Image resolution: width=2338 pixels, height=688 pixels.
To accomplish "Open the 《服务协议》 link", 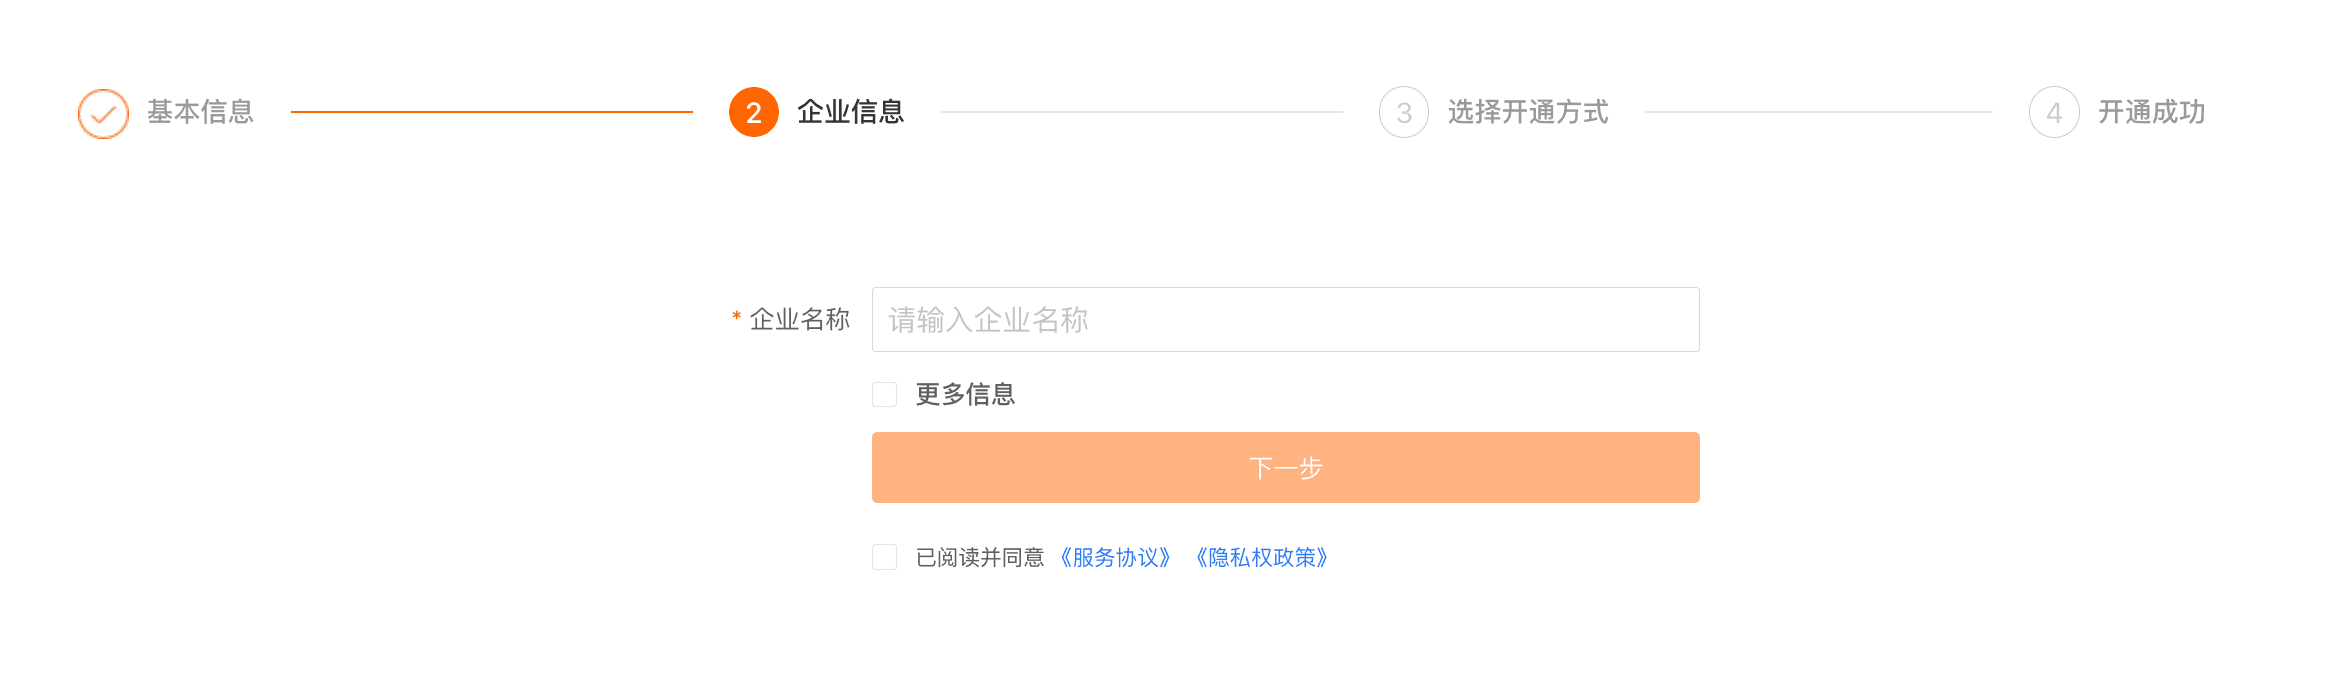I will [x=1115, y=557].
